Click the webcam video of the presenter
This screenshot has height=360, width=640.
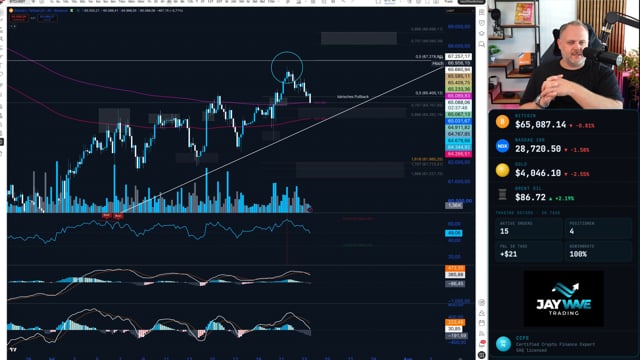point(564,54)
